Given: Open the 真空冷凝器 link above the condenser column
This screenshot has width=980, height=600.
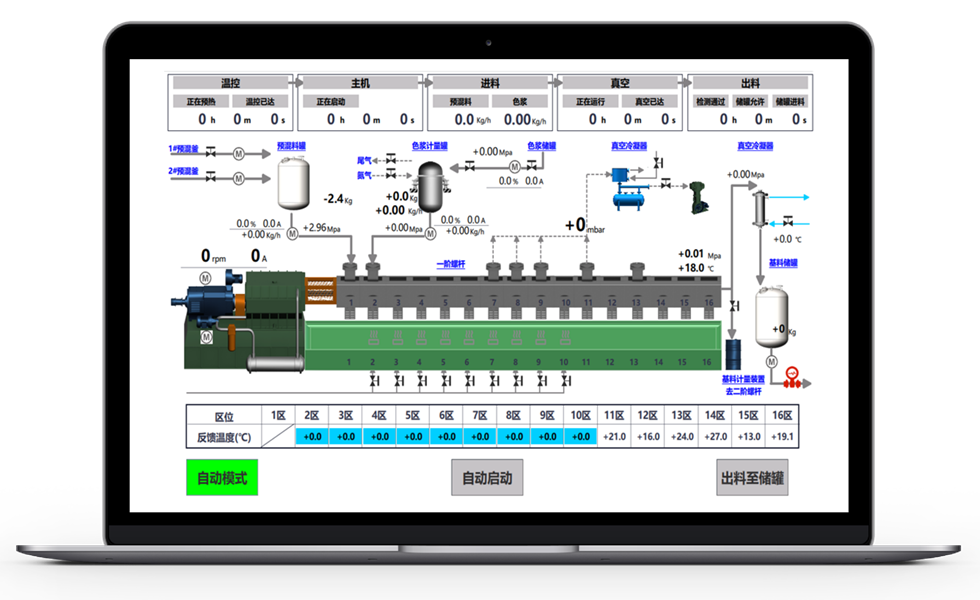Looking at the screenshot, I should coord(755,146).
